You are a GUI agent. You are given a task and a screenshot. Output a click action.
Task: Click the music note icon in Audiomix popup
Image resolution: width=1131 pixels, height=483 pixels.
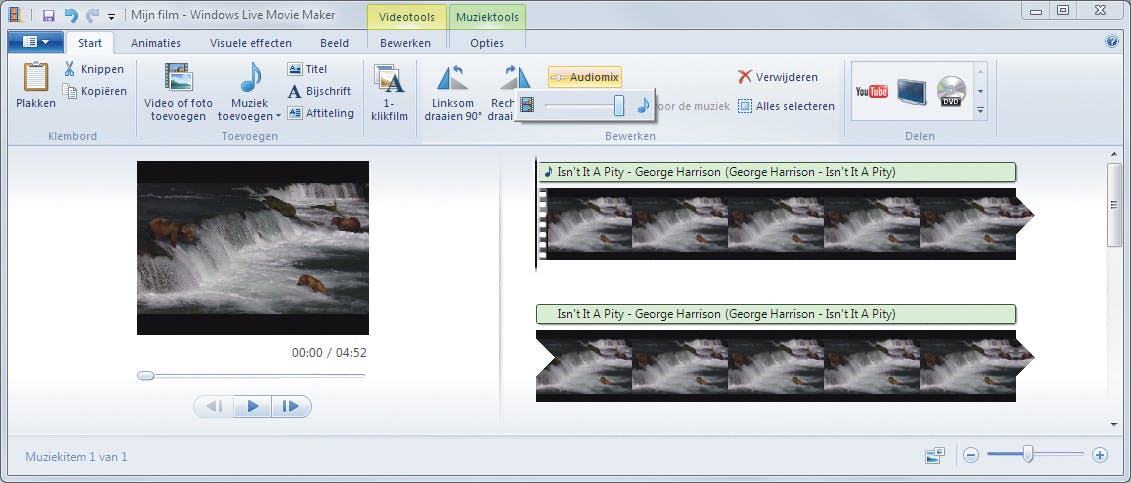tap(643, 106)
